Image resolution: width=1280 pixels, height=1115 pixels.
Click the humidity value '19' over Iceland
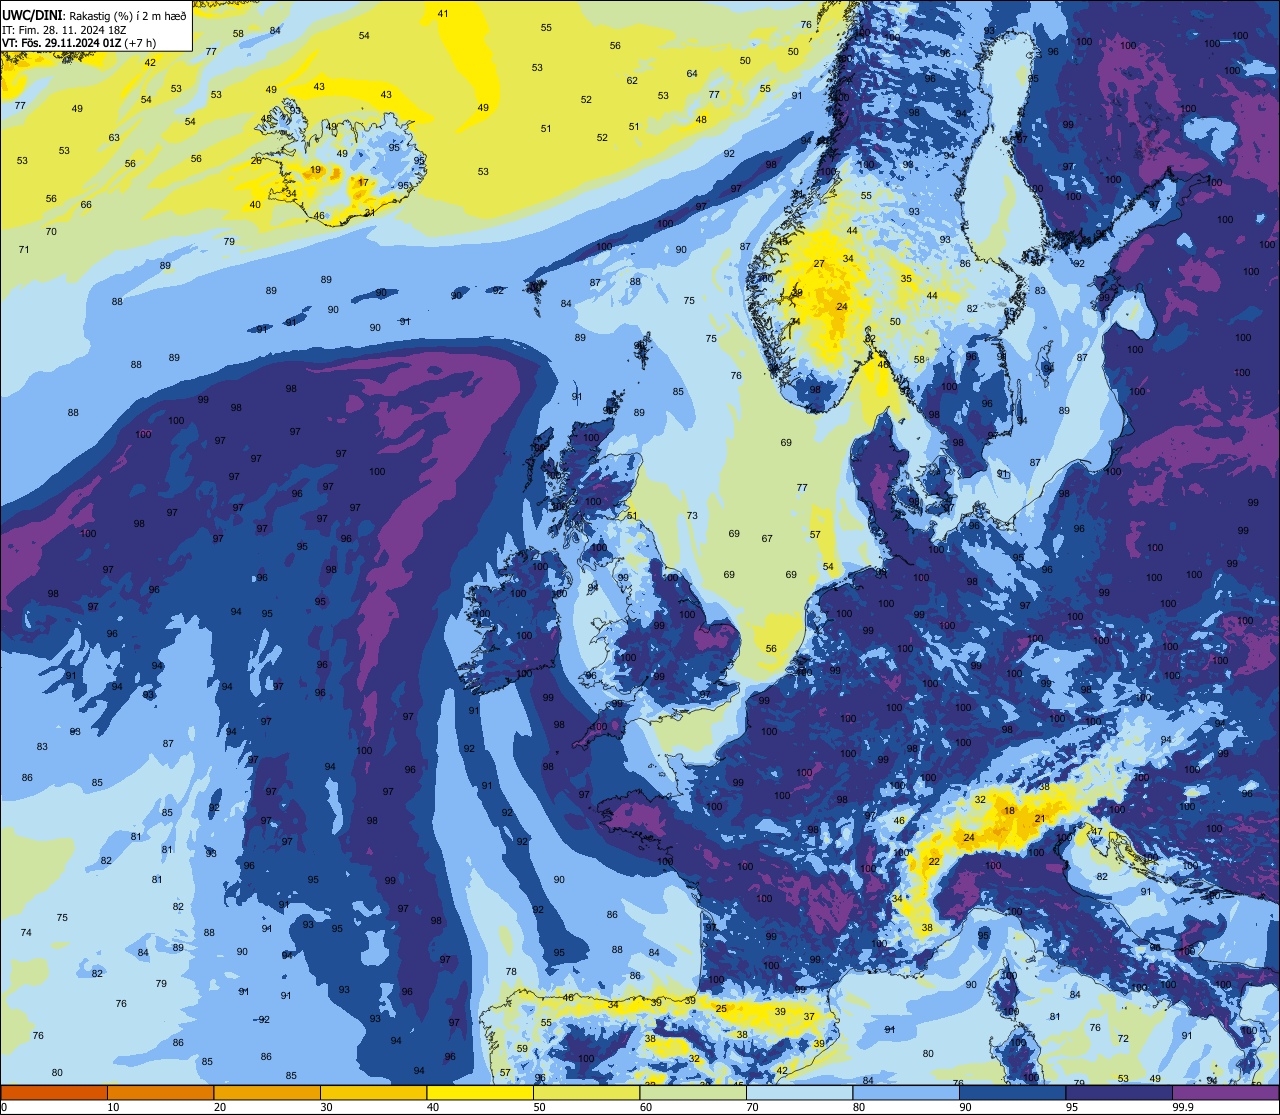tap(316, 170)
